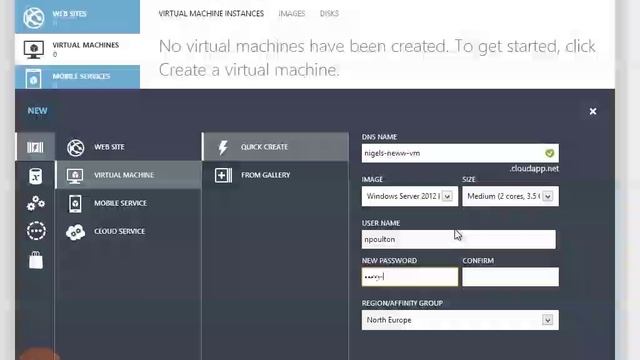Screen dimensions: 640x360
Task: Click the Mobile Service phone icon
Action: tap(75, 204)
